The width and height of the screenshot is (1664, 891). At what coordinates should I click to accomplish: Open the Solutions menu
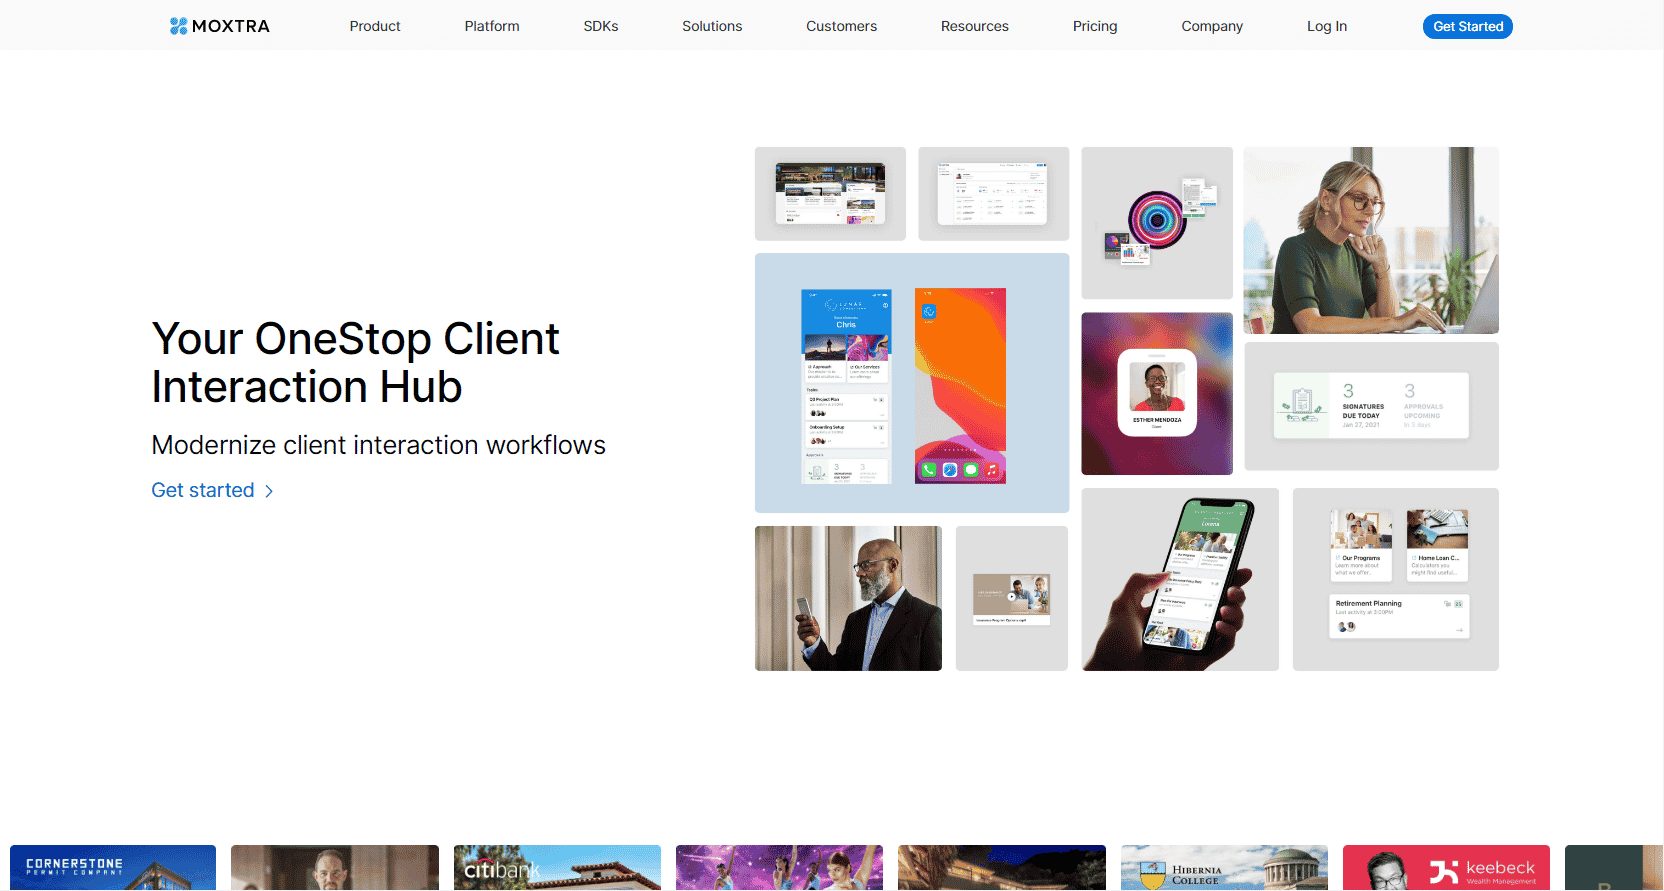712,26
